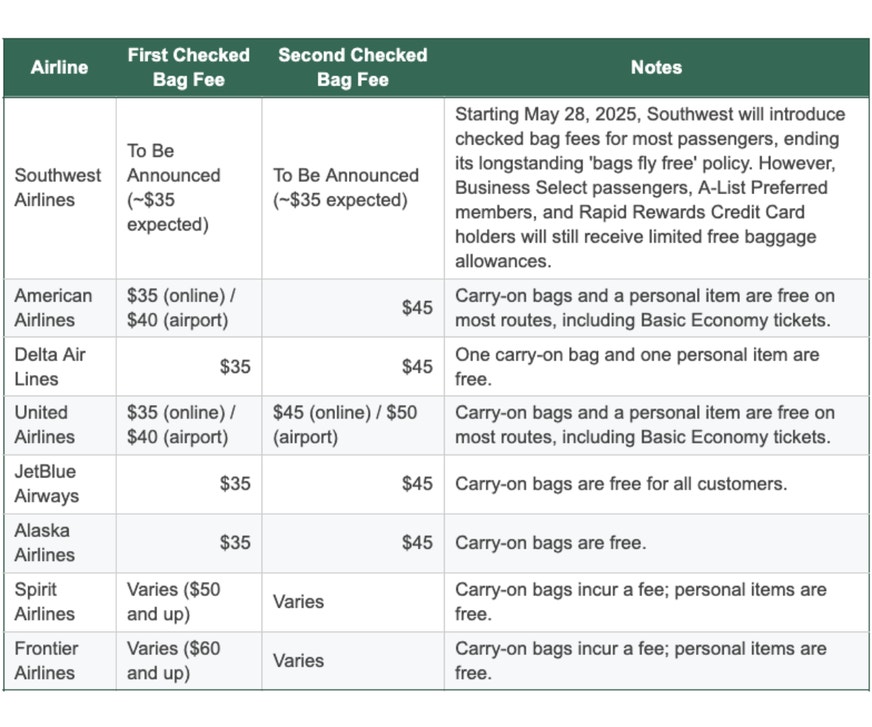Click United's $45 online / $50 airport fee
872x727 pixels.
pos(345,424)
